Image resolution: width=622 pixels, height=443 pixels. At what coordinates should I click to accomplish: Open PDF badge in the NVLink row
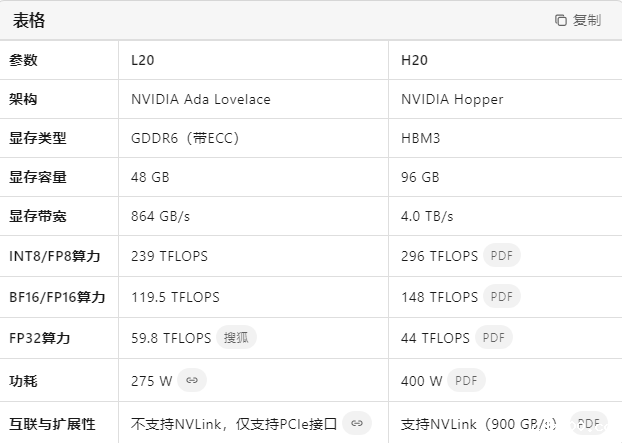pyautogui.click(x=589, y=423)
